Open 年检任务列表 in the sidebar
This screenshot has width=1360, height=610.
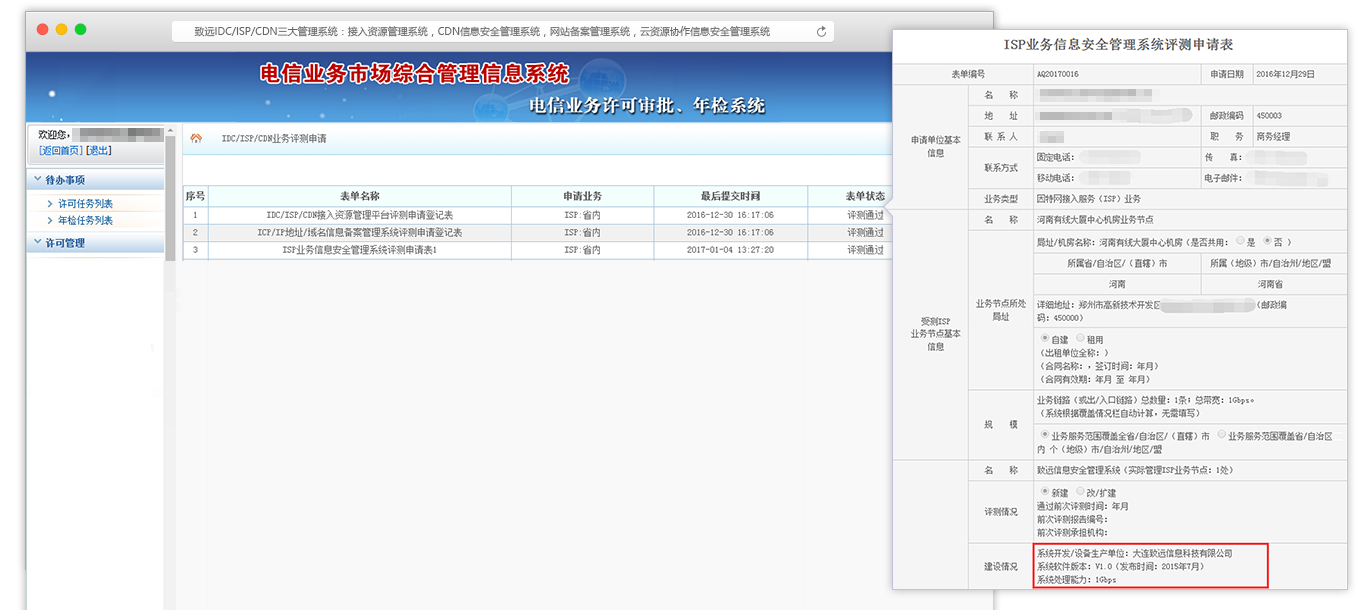[x=85, y=220]
